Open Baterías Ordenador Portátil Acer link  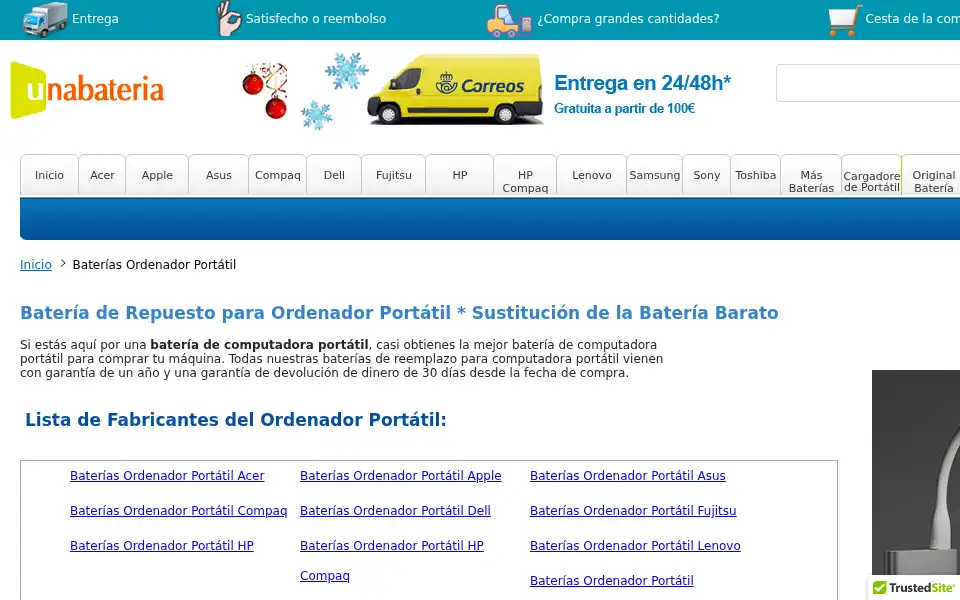[x=167, y=476]
